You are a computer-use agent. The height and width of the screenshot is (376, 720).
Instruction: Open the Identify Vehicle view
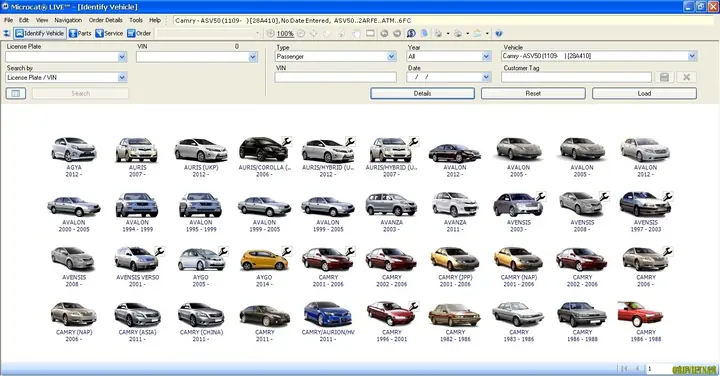(39, 34)
